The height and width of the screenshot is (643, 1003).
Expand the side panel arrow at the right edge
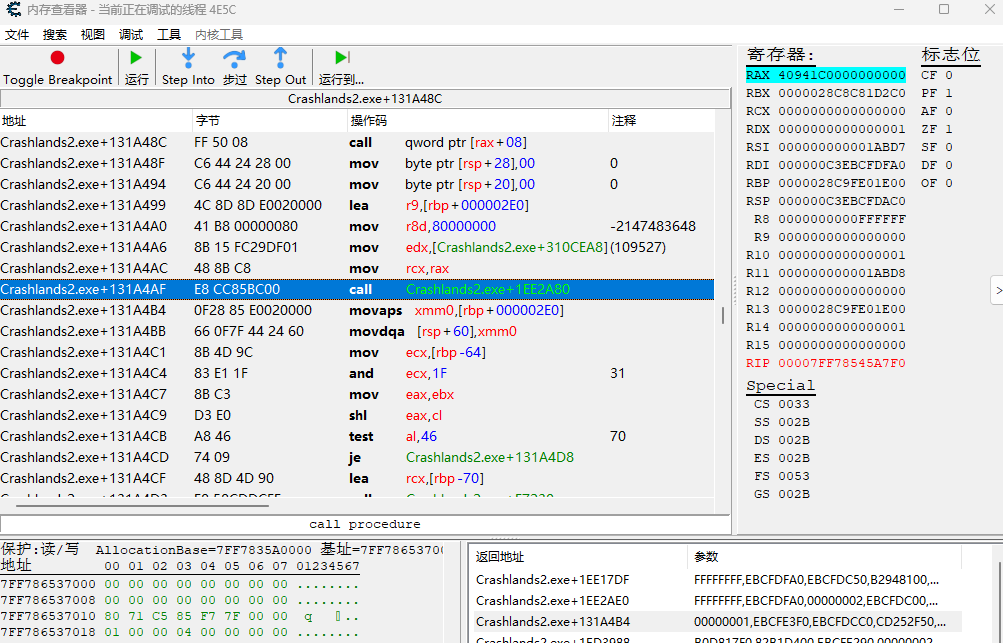point(997,290)
